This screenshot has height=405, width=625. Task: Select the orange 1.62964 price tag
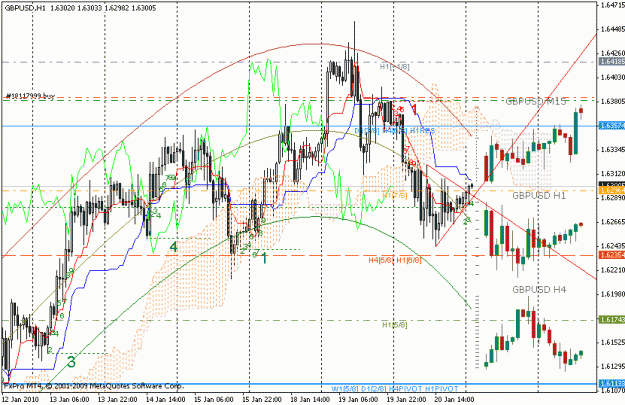pyautogui.click(x=612, y=191)
